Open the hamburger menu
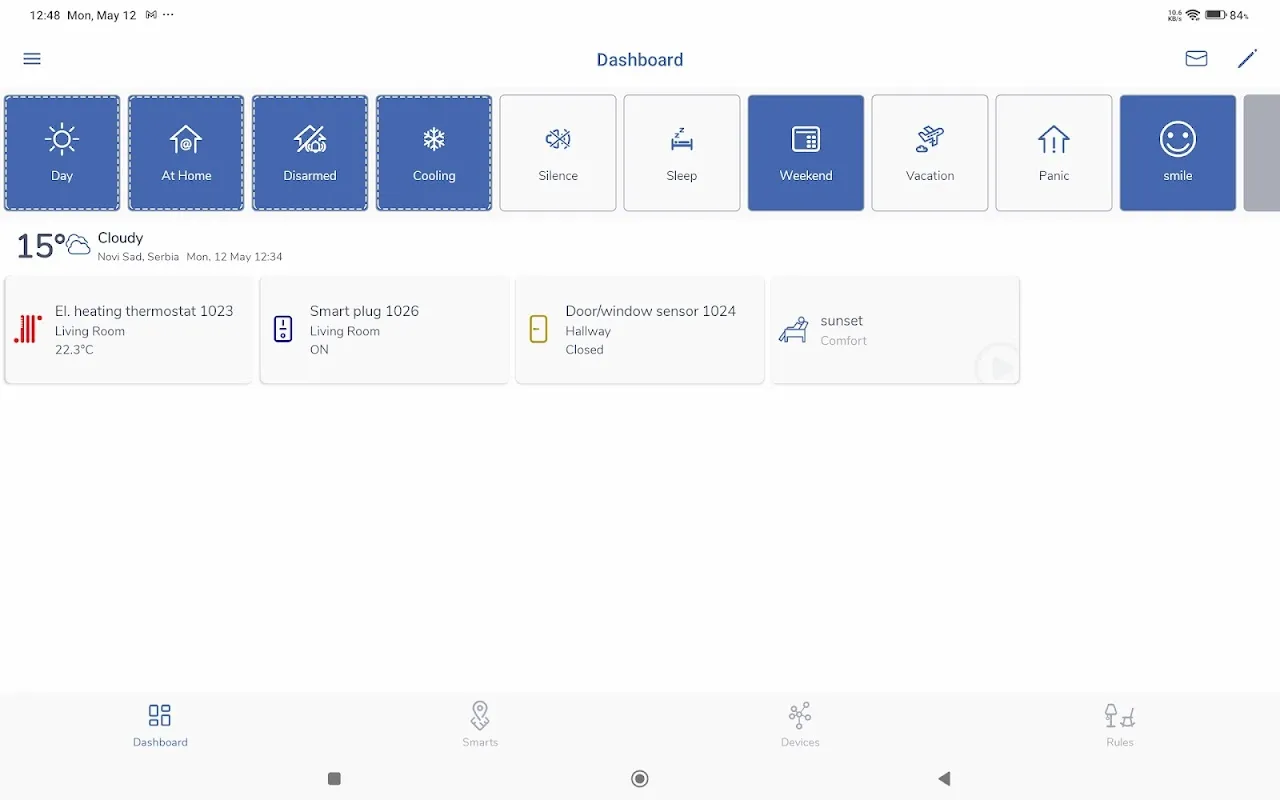 coord(32,59)
